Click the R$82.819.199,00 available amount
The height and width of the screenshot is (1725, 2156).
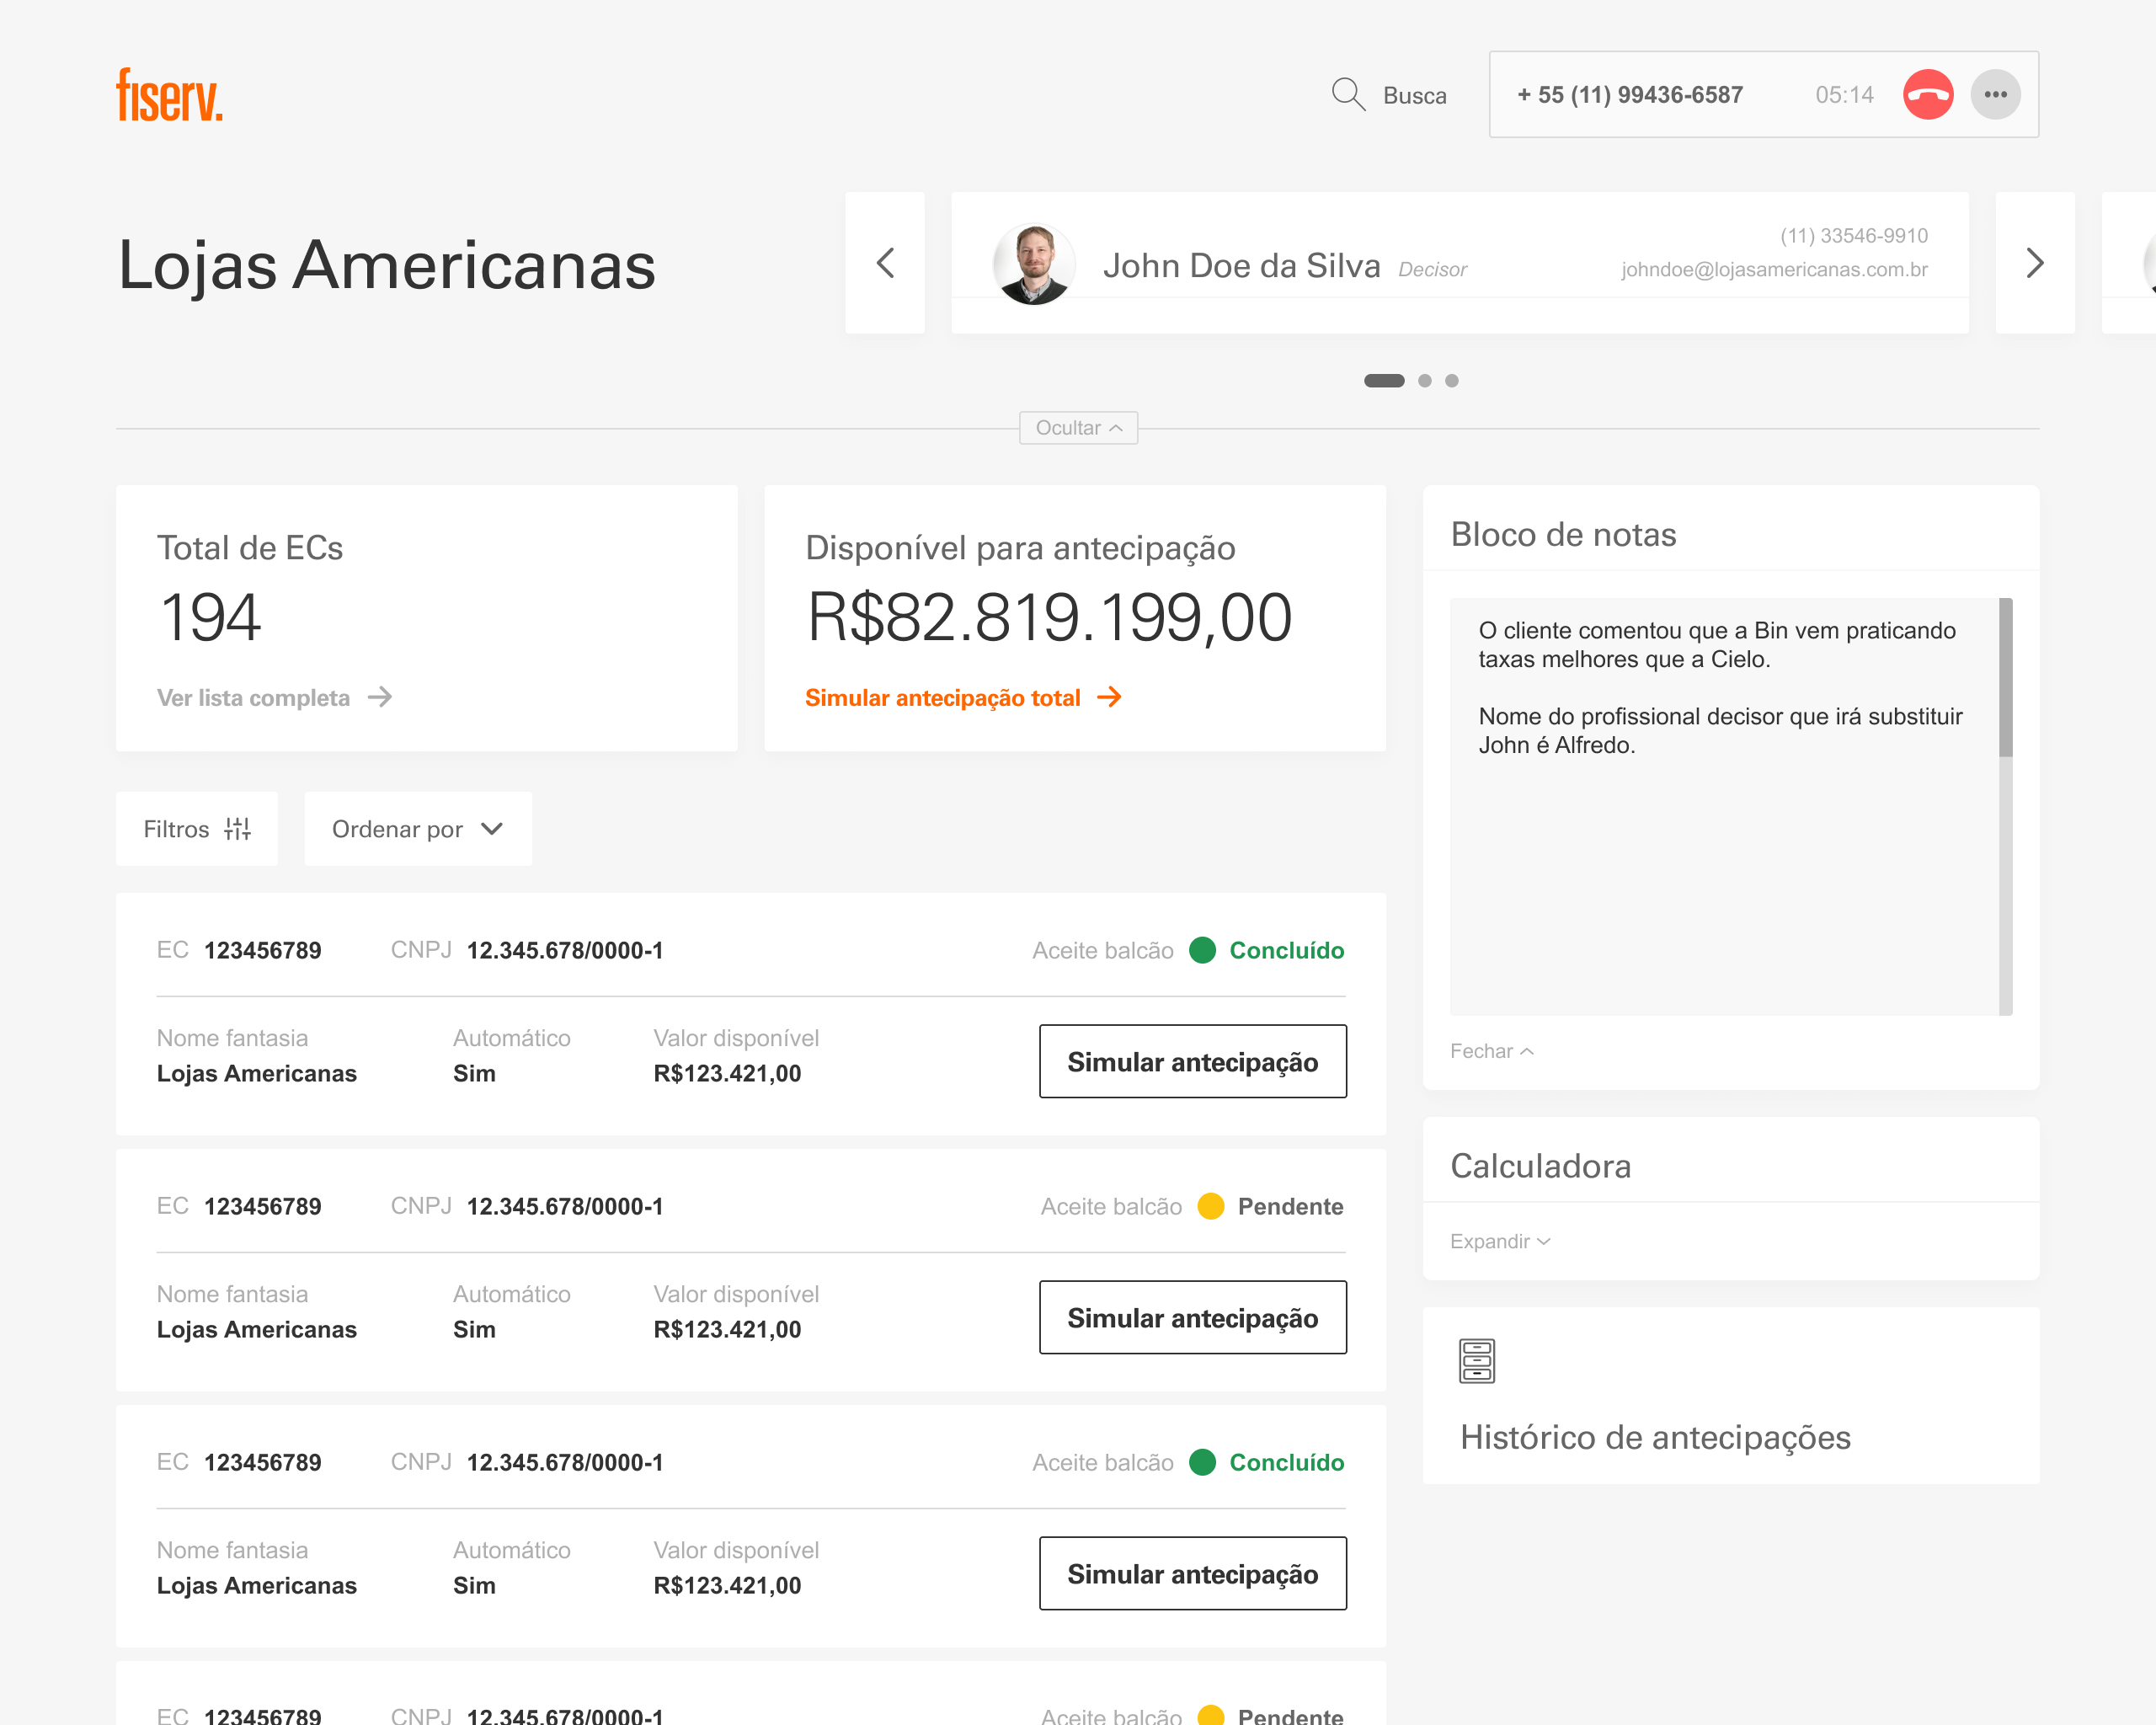1049,618
